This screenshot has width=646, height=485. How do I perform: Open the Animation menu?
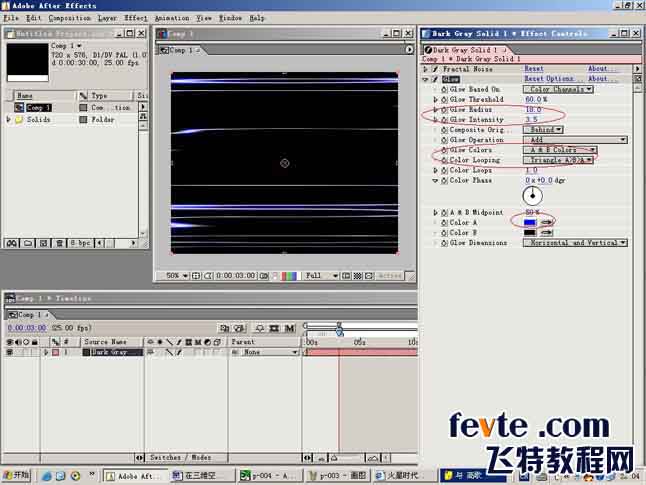click(x=172, y=18)
